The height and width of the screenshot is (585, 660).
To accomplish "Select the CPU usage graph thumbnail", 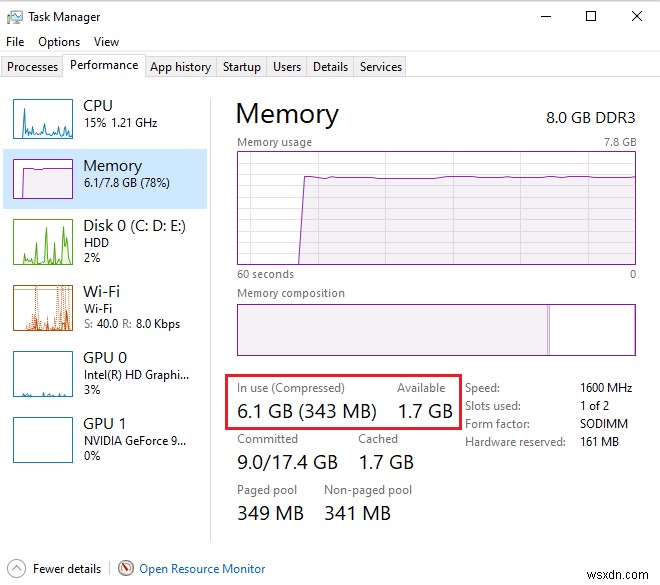I will click(x=43, y=119).
